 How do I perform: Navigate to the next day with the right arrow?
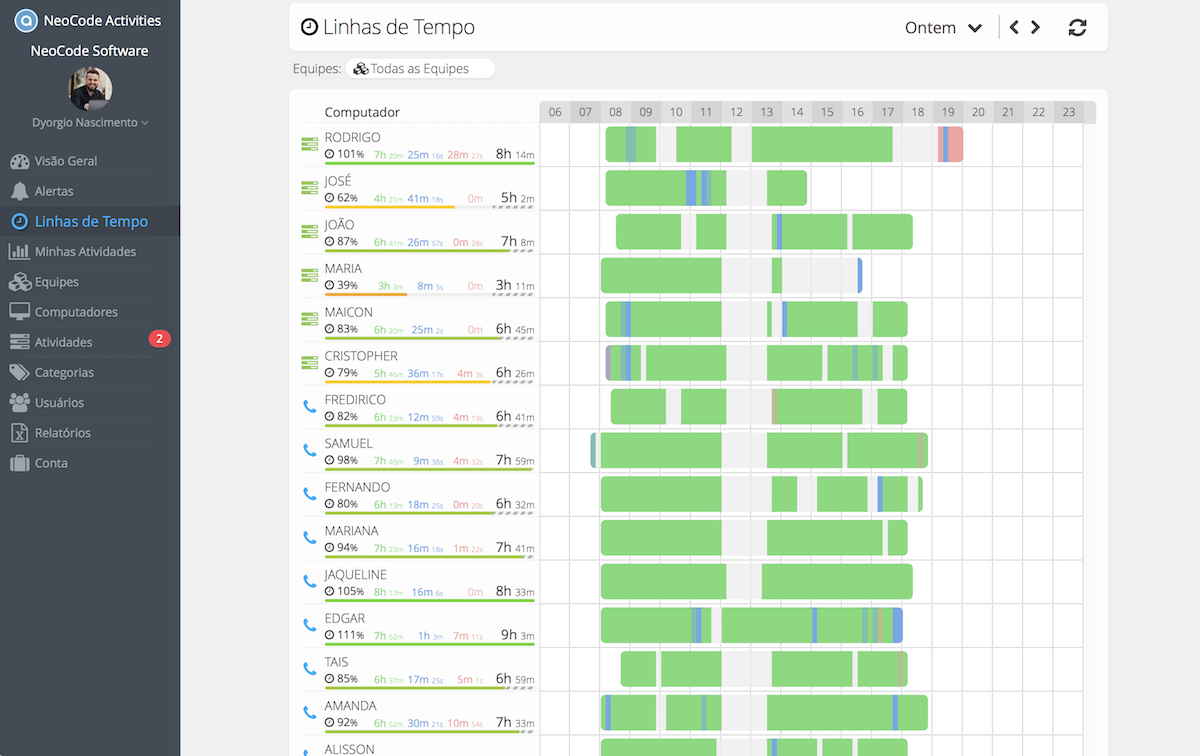pyautogui.click(x=1036, y=27)
